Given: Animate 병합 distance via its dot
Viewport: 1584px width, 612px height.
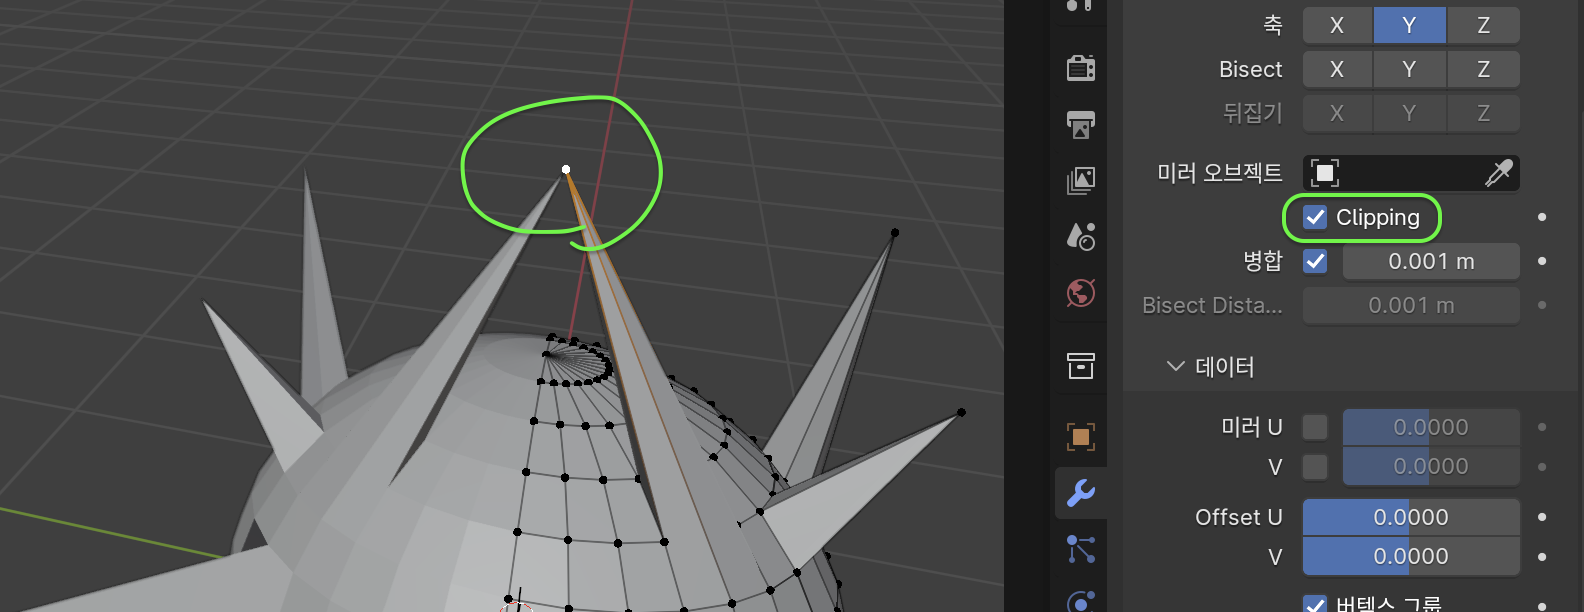Looking at the screenshot, I should tap(1542, 261).
